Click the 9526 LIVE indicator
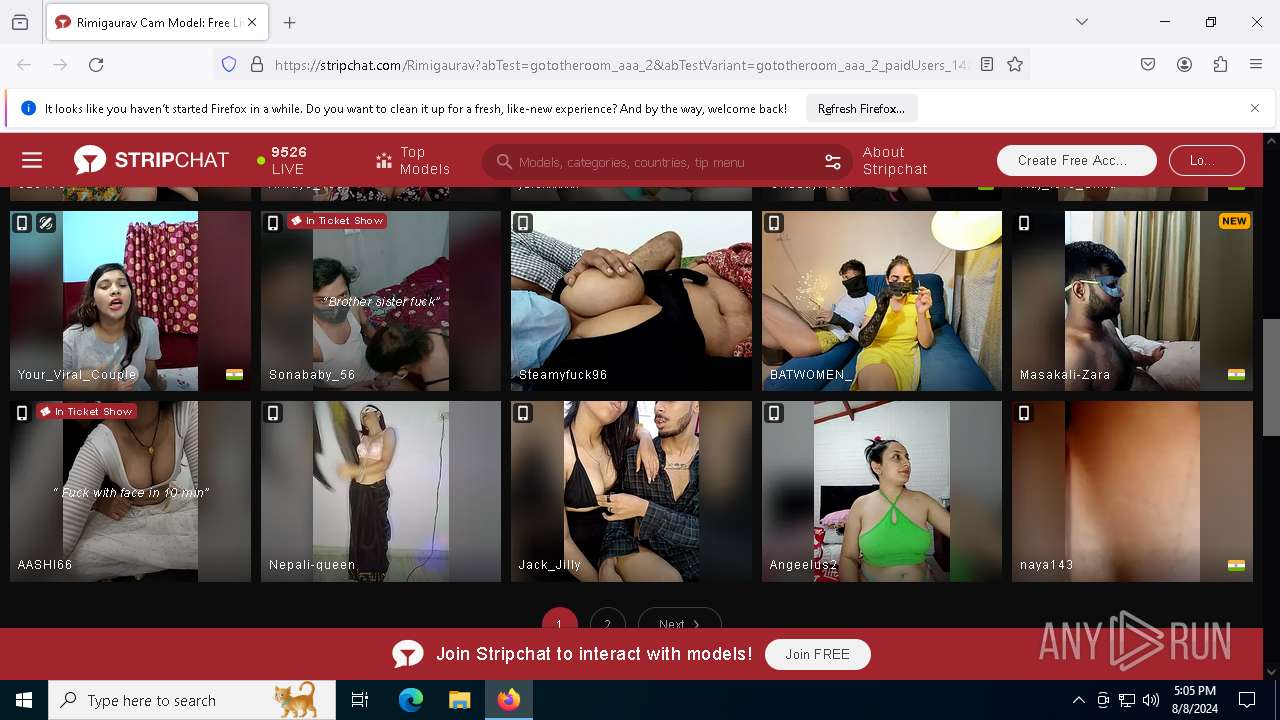The height and width of the screenshot is (720, 1280). [282, 160]
